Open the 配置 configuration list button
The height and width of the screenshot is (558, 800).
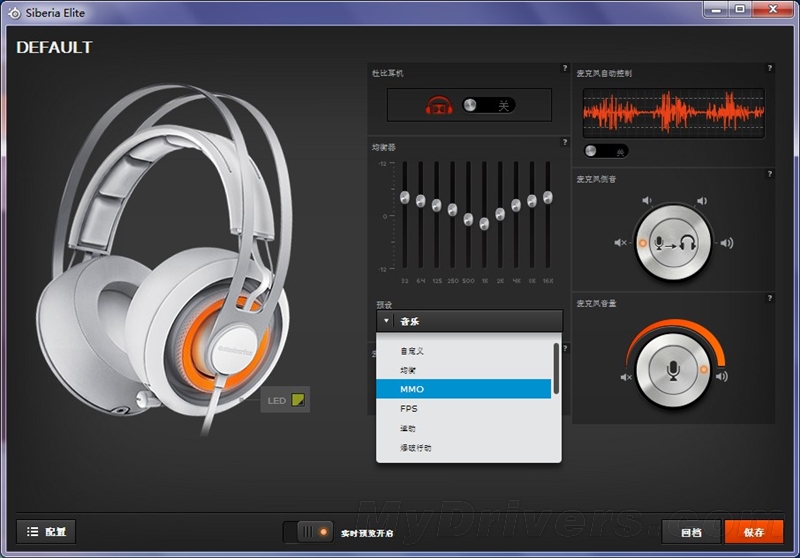coord(46,532)
